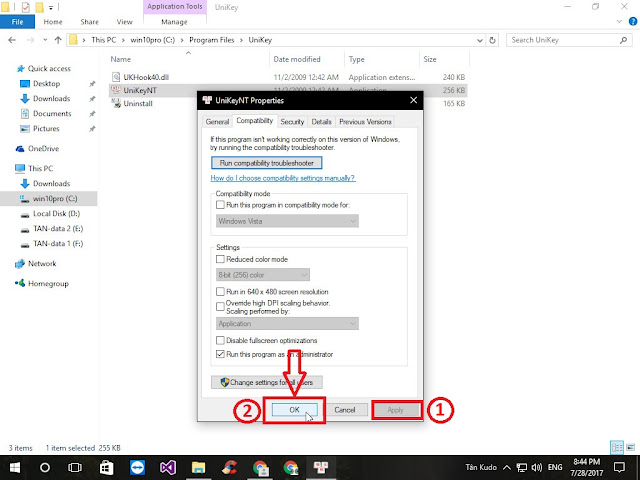The height and width of the screenshot is (480, 640).
Task: Open OneDrive in the sidebar
Action: (43, 149)
